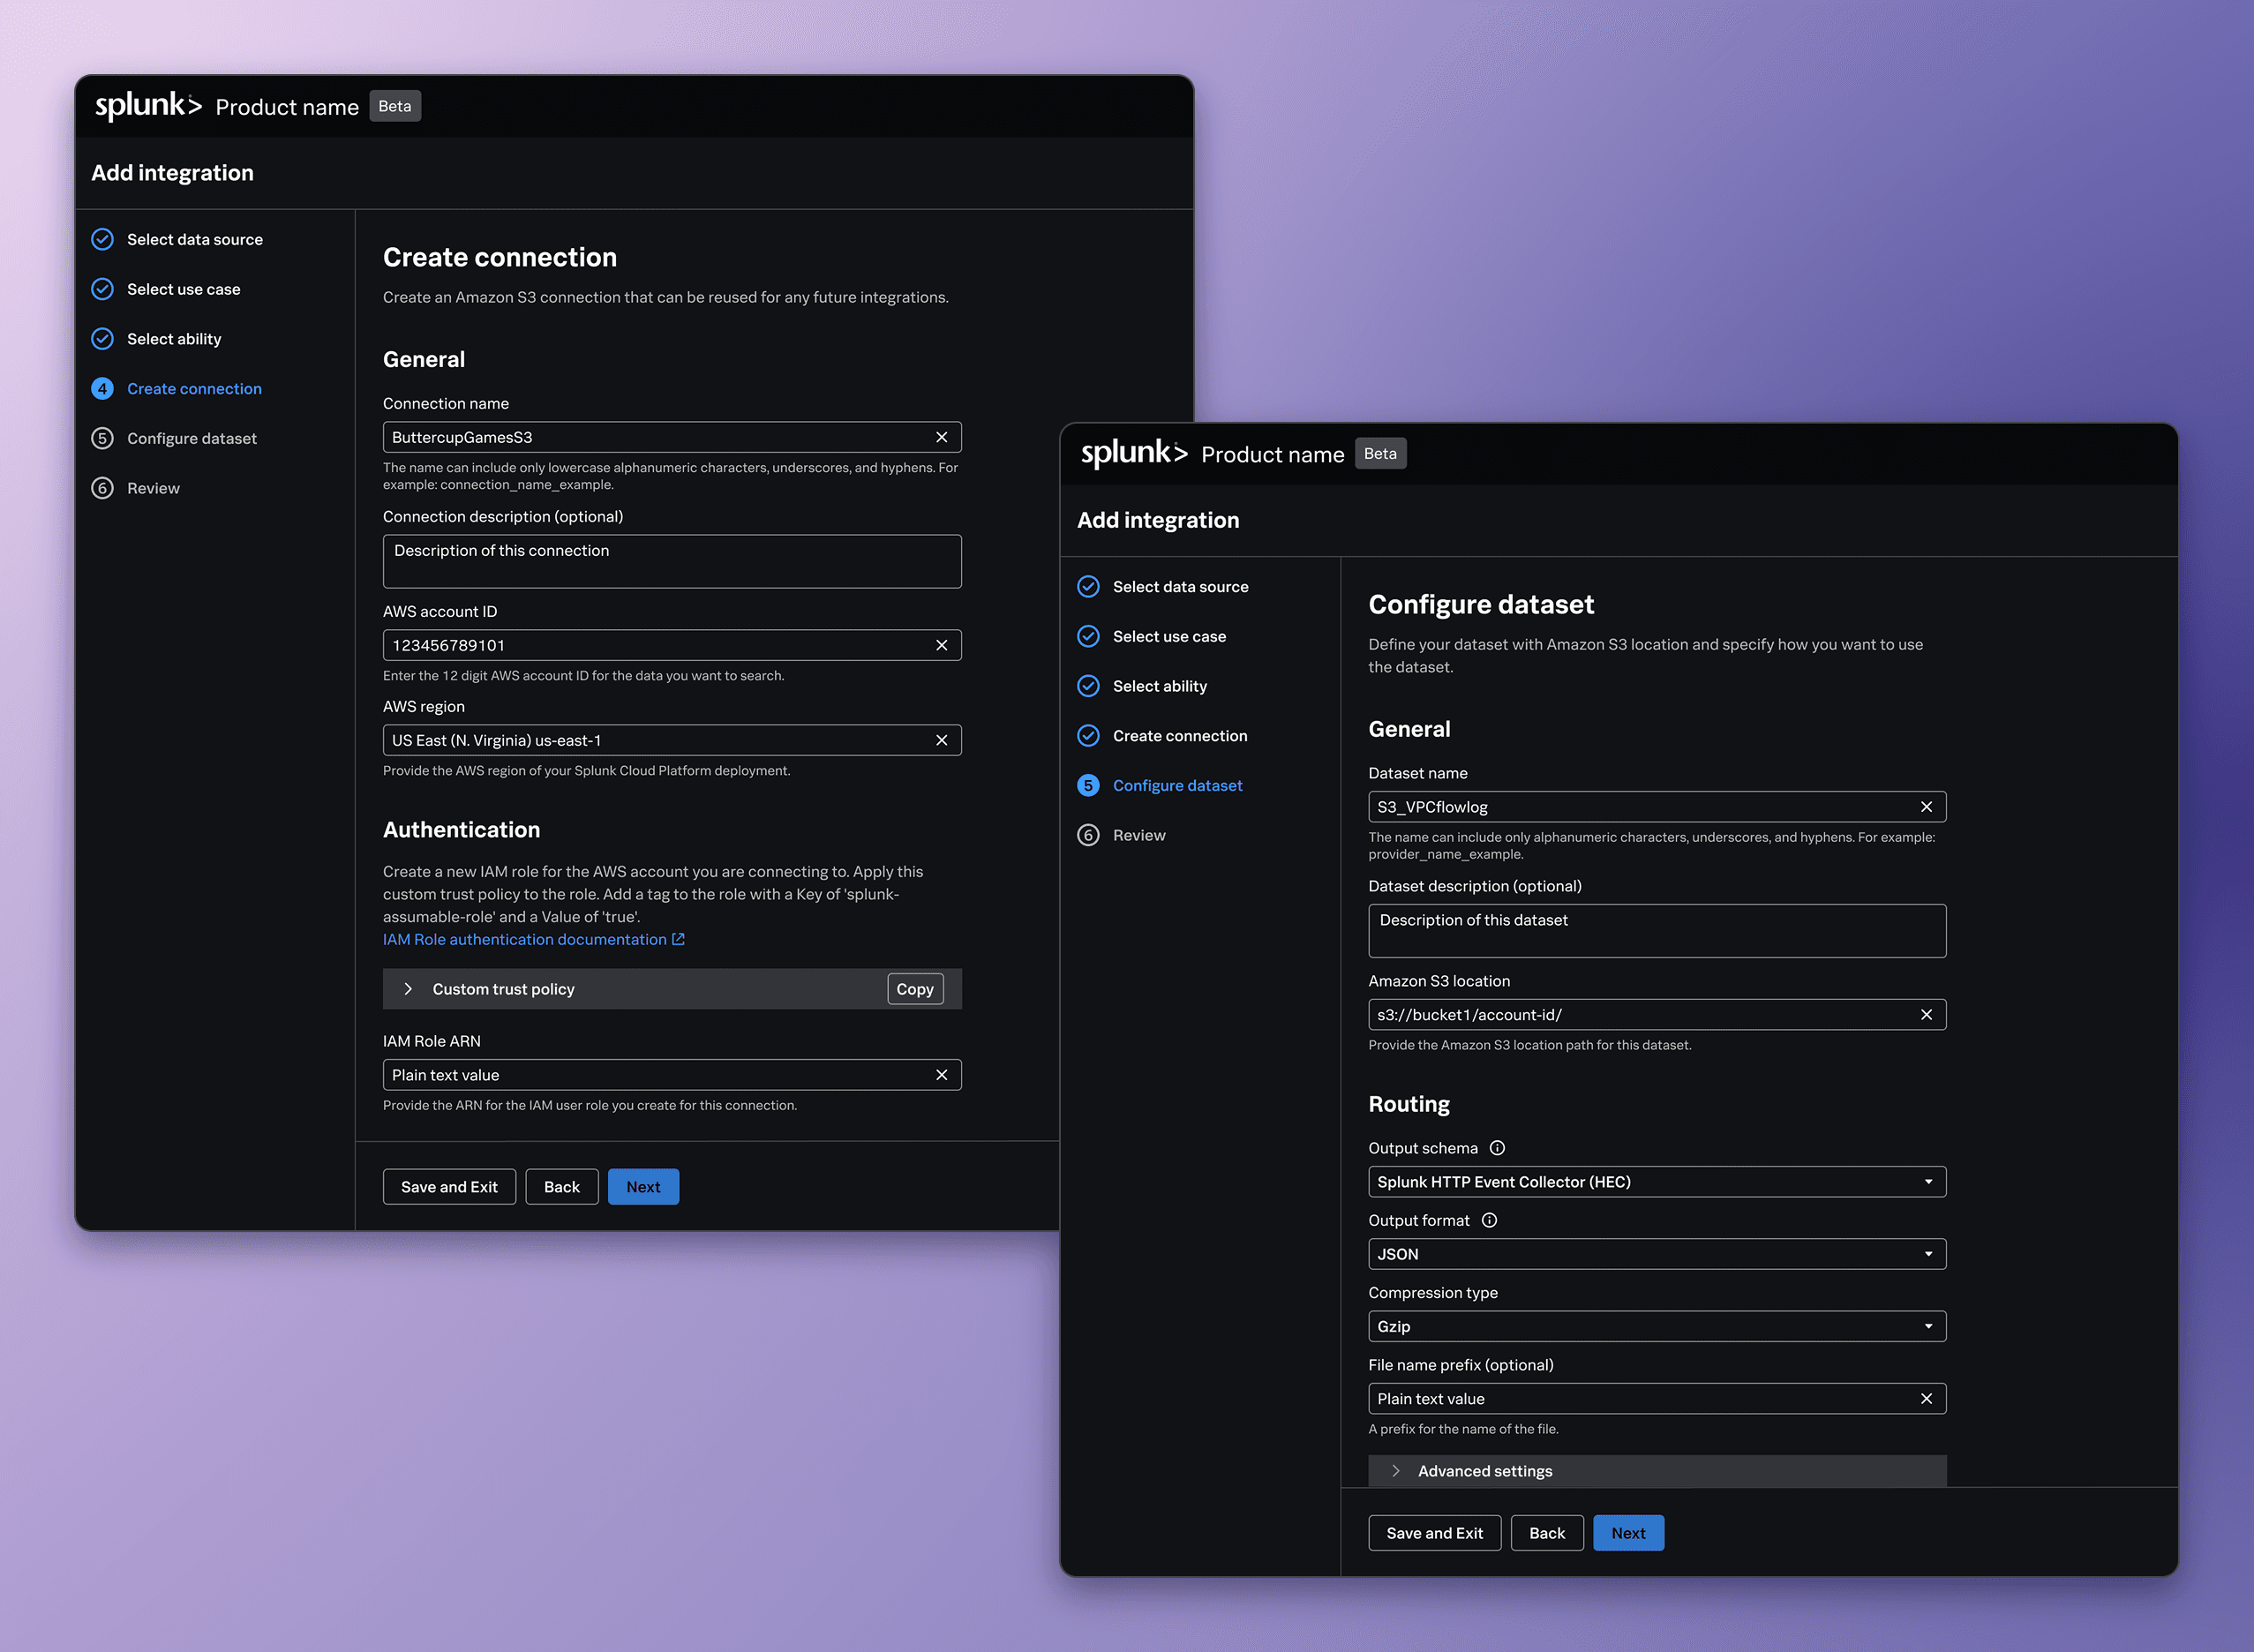Screen dimensions: 2254x1652
Task: Click the checkmark icon for Select use case in left window
Action: 102,289
